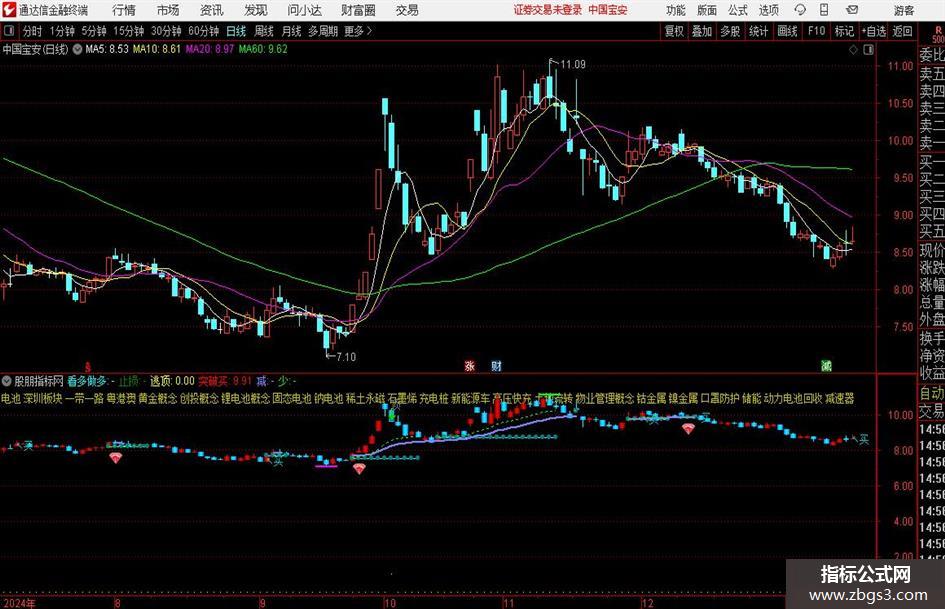Open the 画线 drawing tools

point(787,31)
